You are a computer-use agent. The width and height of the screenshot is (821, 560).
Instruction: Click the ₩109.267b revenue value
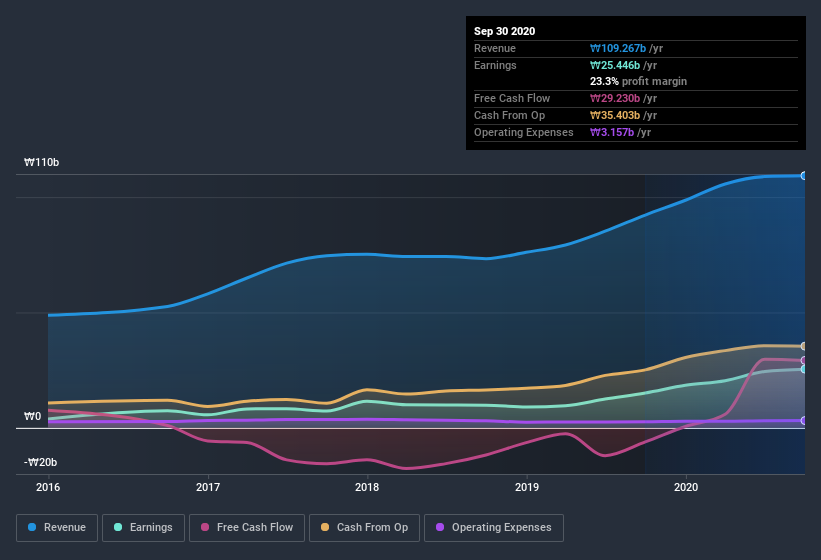tap(618, 48)
